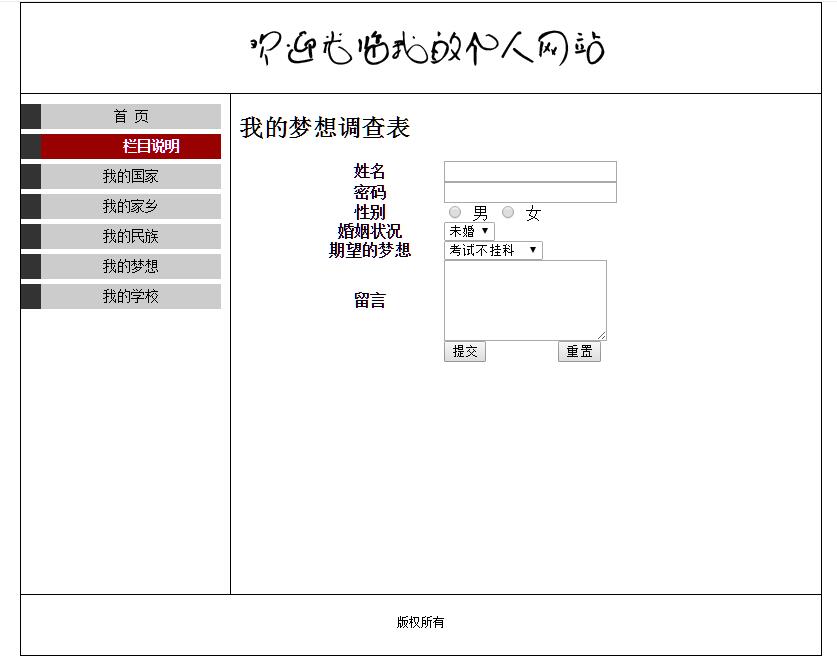Viewport: 837px width, 666px height.
Task: Click the dark block beside 首页
Action: click(31, 117)
